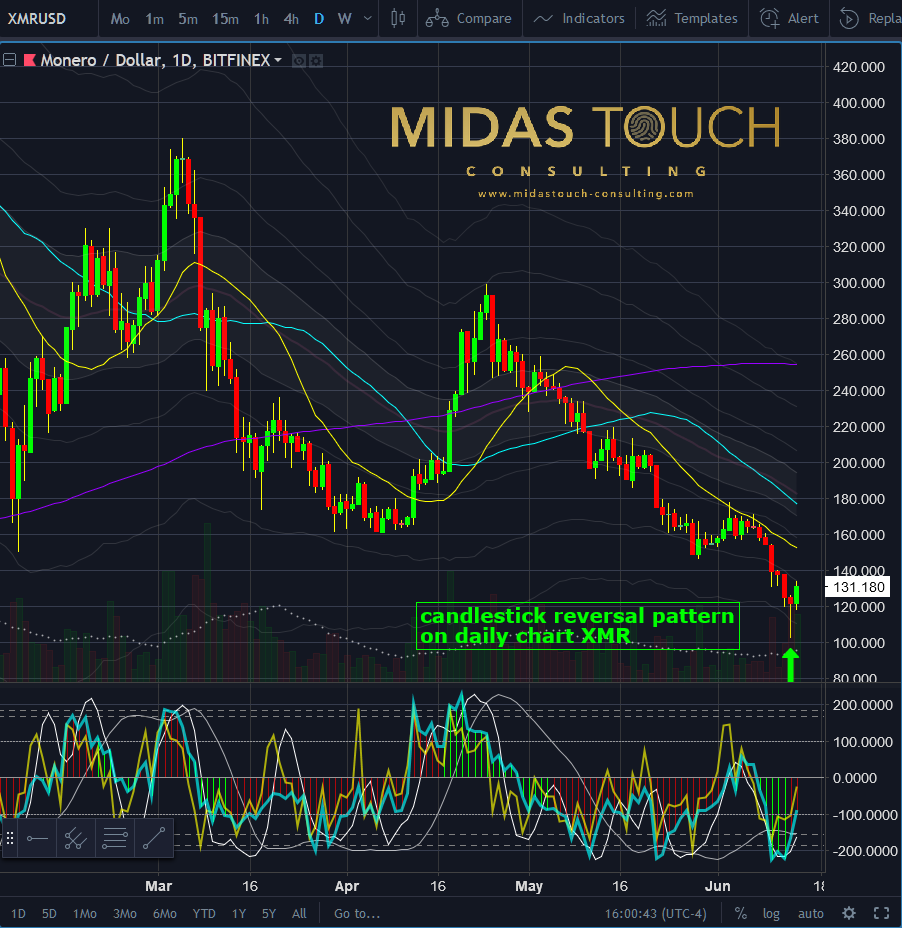Click the 200.0000 indicator axis label

(862, 705)
